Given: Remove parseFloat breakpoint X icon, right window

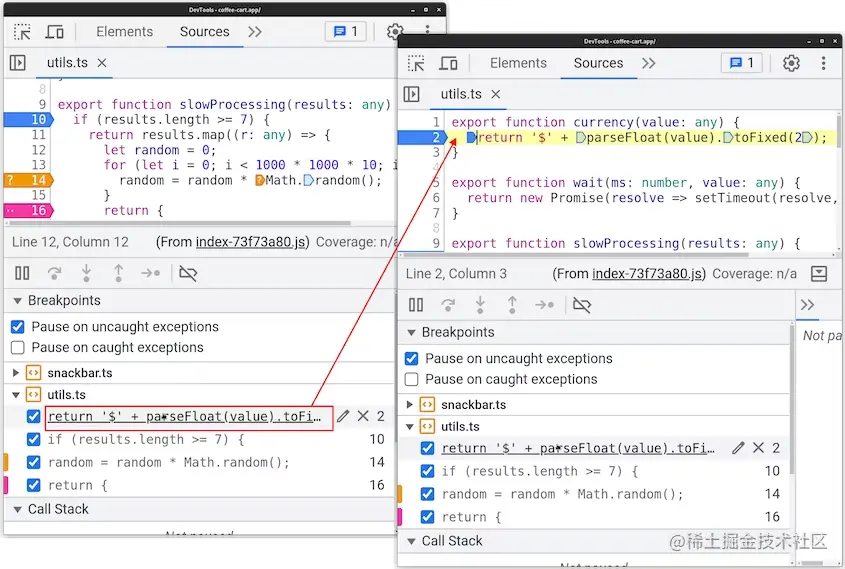Looking at the screenshot, I should point(758,448).
